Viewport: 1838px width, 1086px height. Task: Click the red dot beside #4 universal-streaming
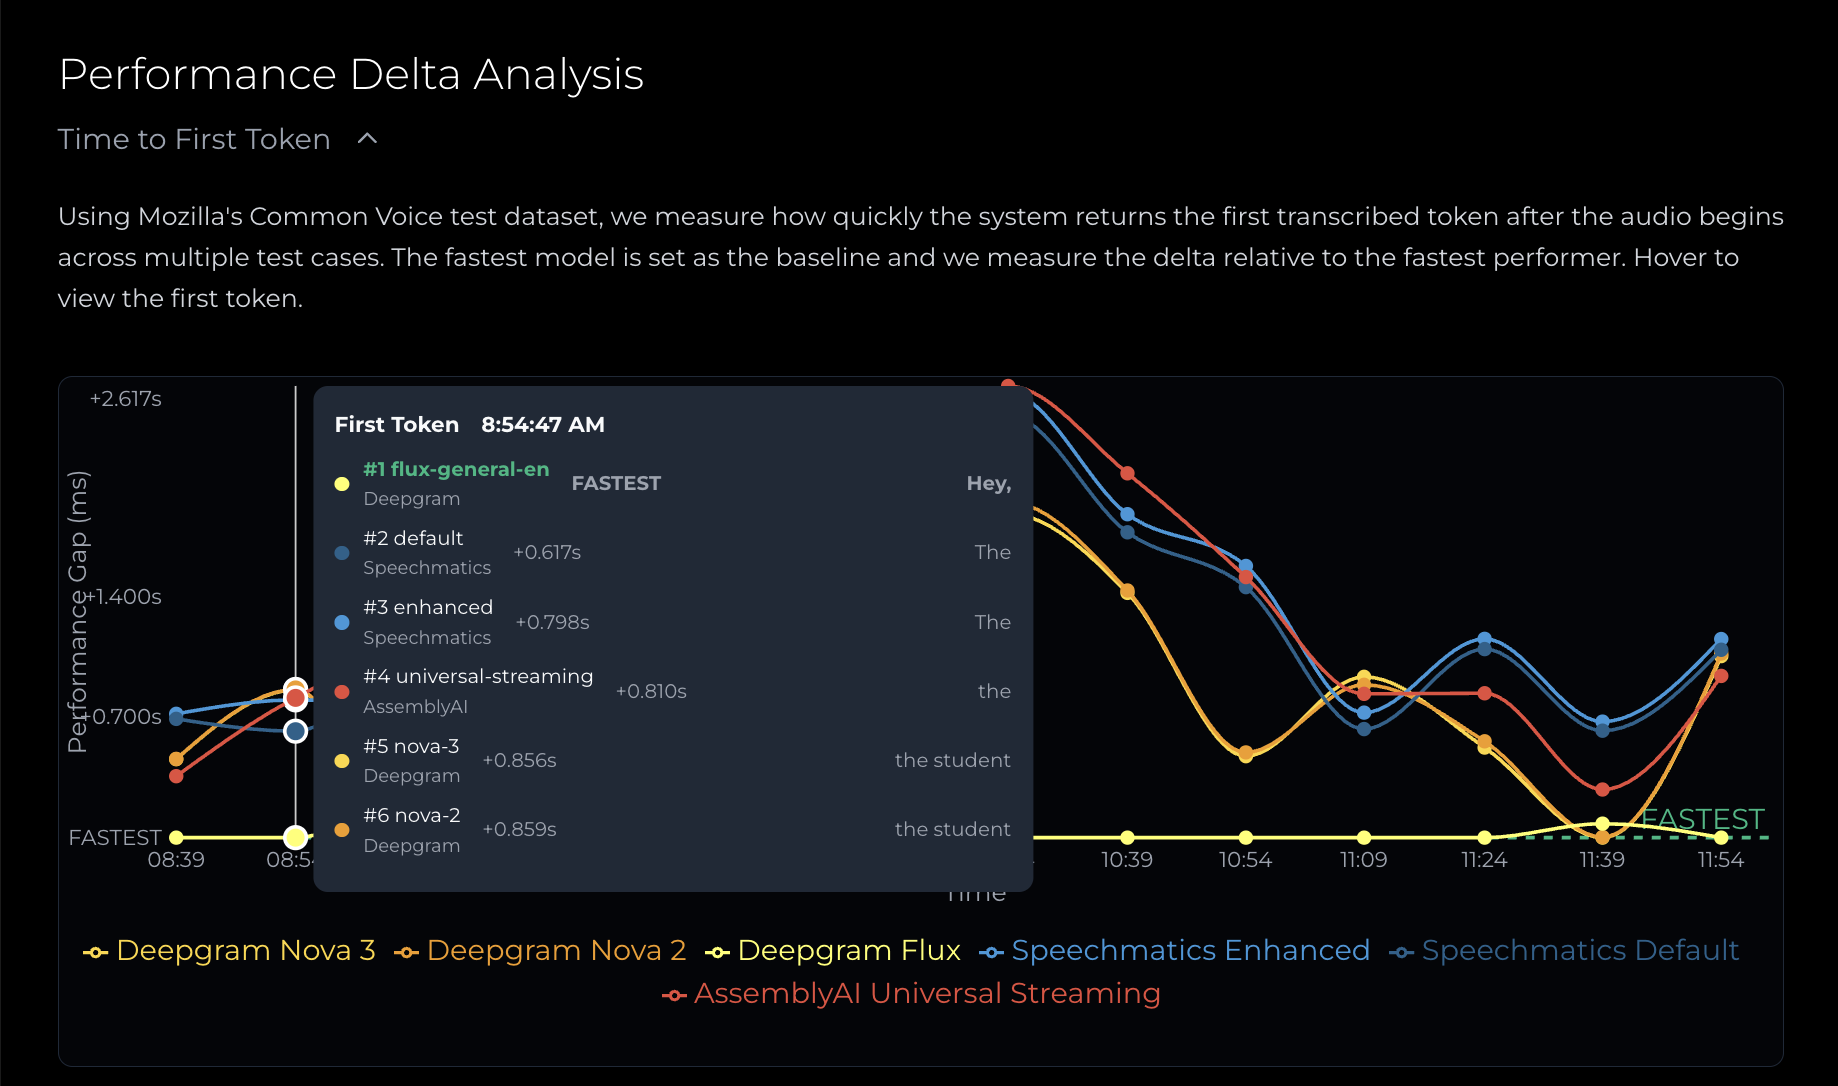point(342,692)
